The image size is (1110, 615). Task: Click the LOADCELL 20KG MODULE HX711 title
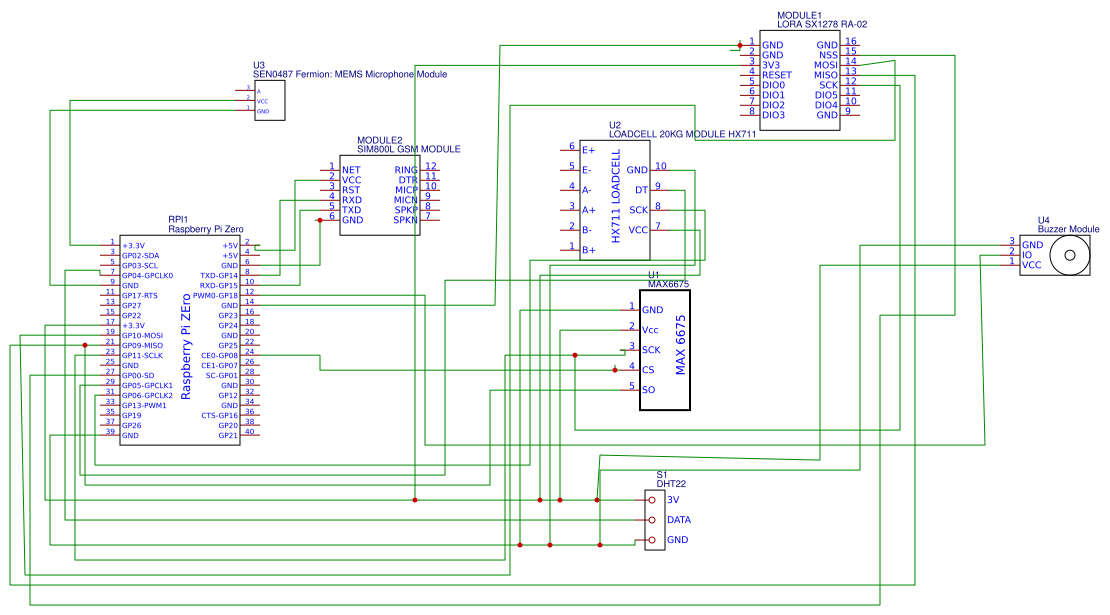(682, 134)
